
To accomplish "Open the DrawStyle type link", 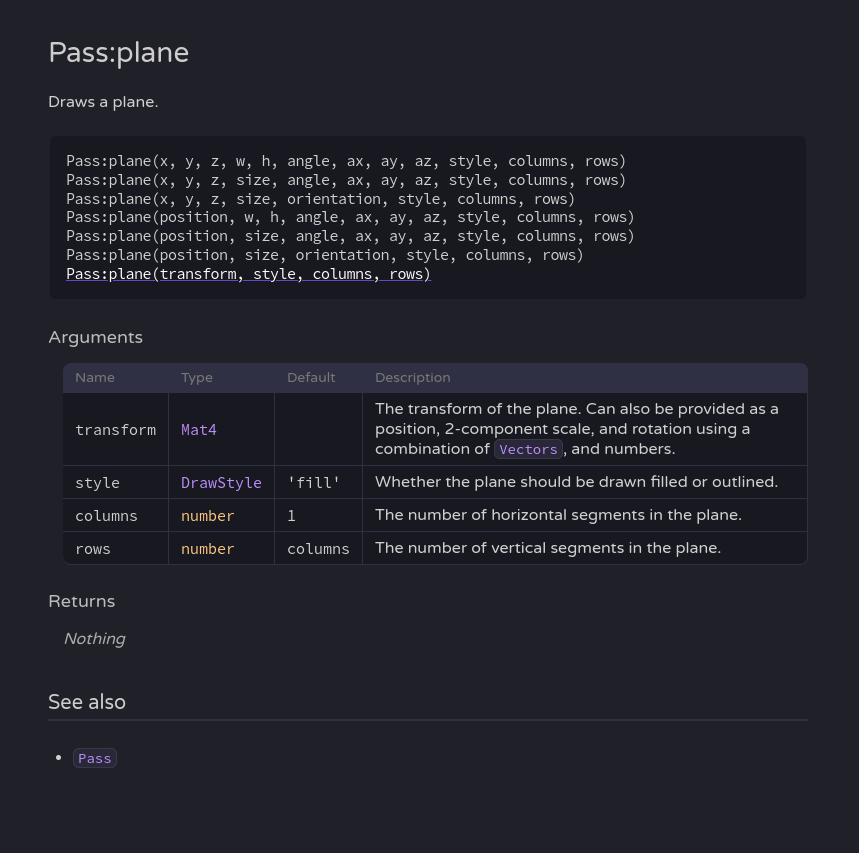I will click(221, 483).
